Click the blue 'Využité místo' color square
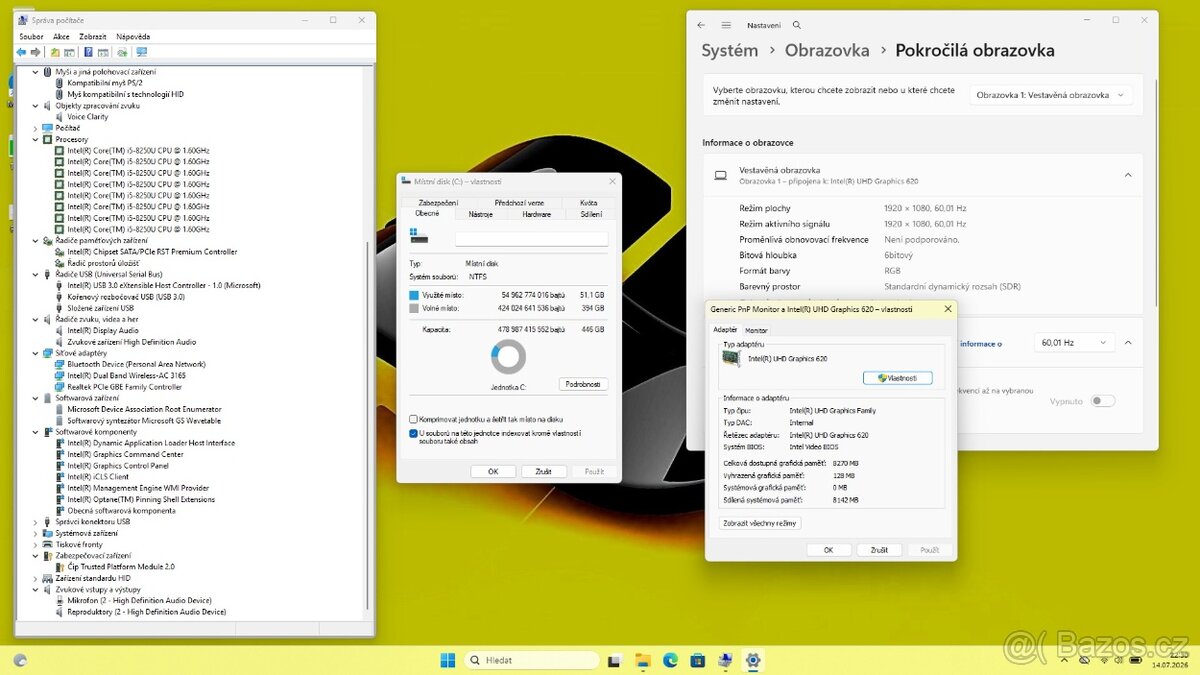This screenshot has width=1200, height=675. tap(414, 295)
